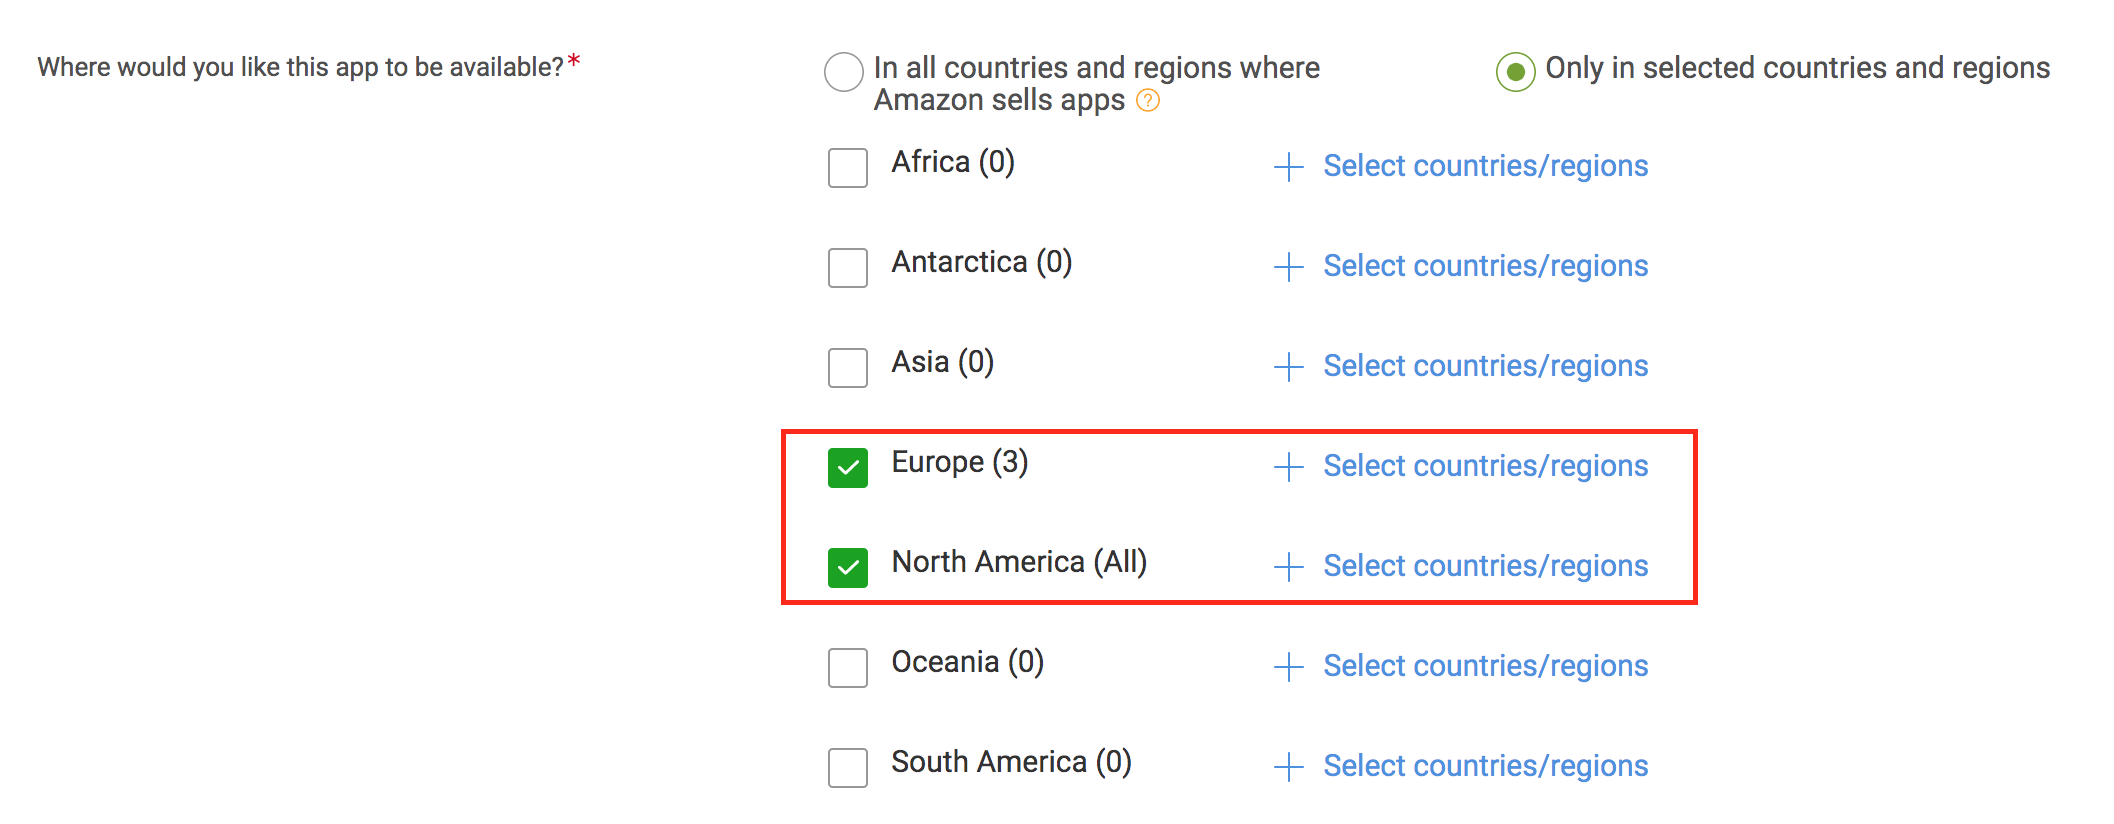Click the plus icon in North America row
Image resolution: width=2114 pixels, height=824 pixels.
[1289, 567]
